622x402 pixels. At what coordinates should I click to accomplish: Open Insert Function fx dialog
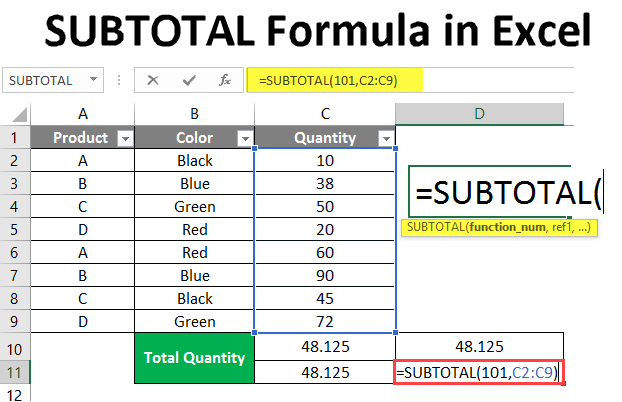(225, 81)
